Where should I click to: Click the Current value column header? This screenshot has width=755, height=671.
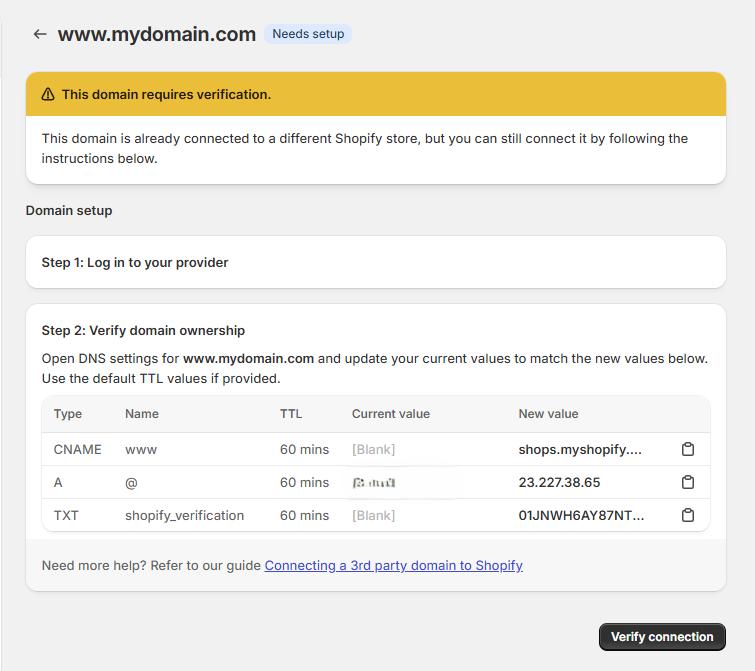(390, 413)
